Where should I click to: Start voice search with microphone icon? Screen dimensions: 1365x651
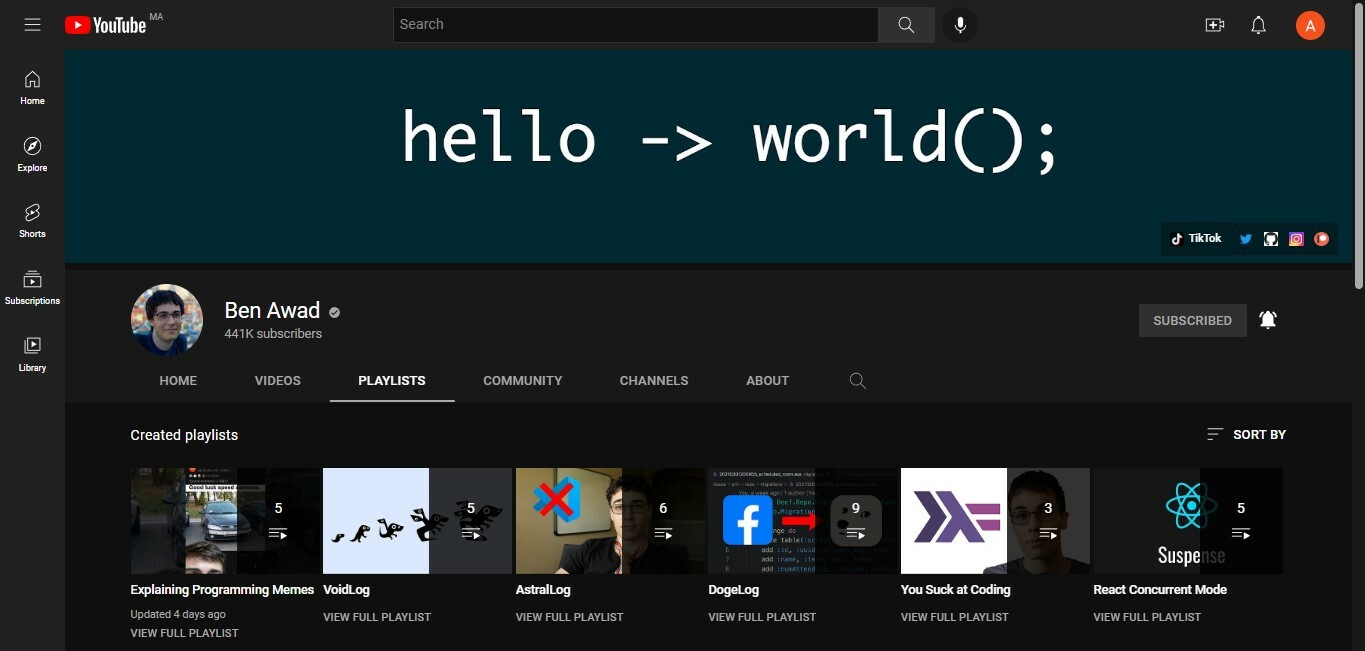(960, 25)
